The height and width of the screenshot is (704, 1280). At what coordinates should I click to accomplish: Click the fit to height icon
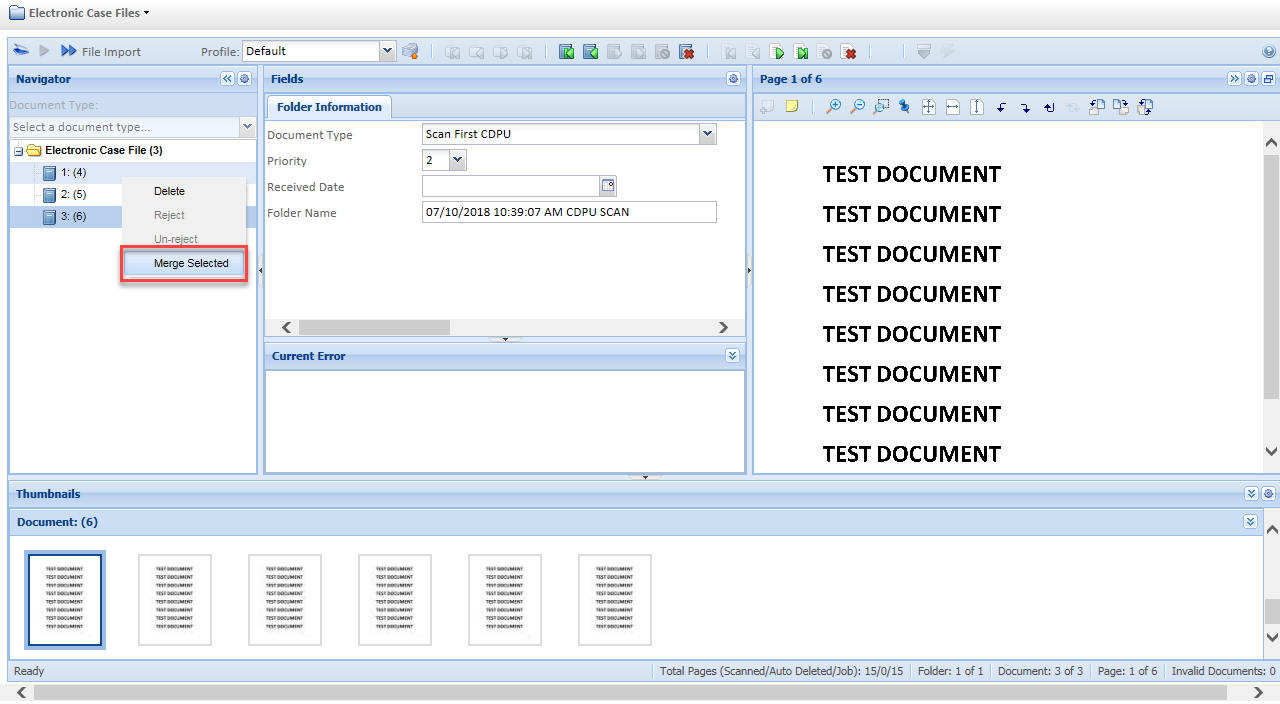pyautogui.click(x=977, y=107)
